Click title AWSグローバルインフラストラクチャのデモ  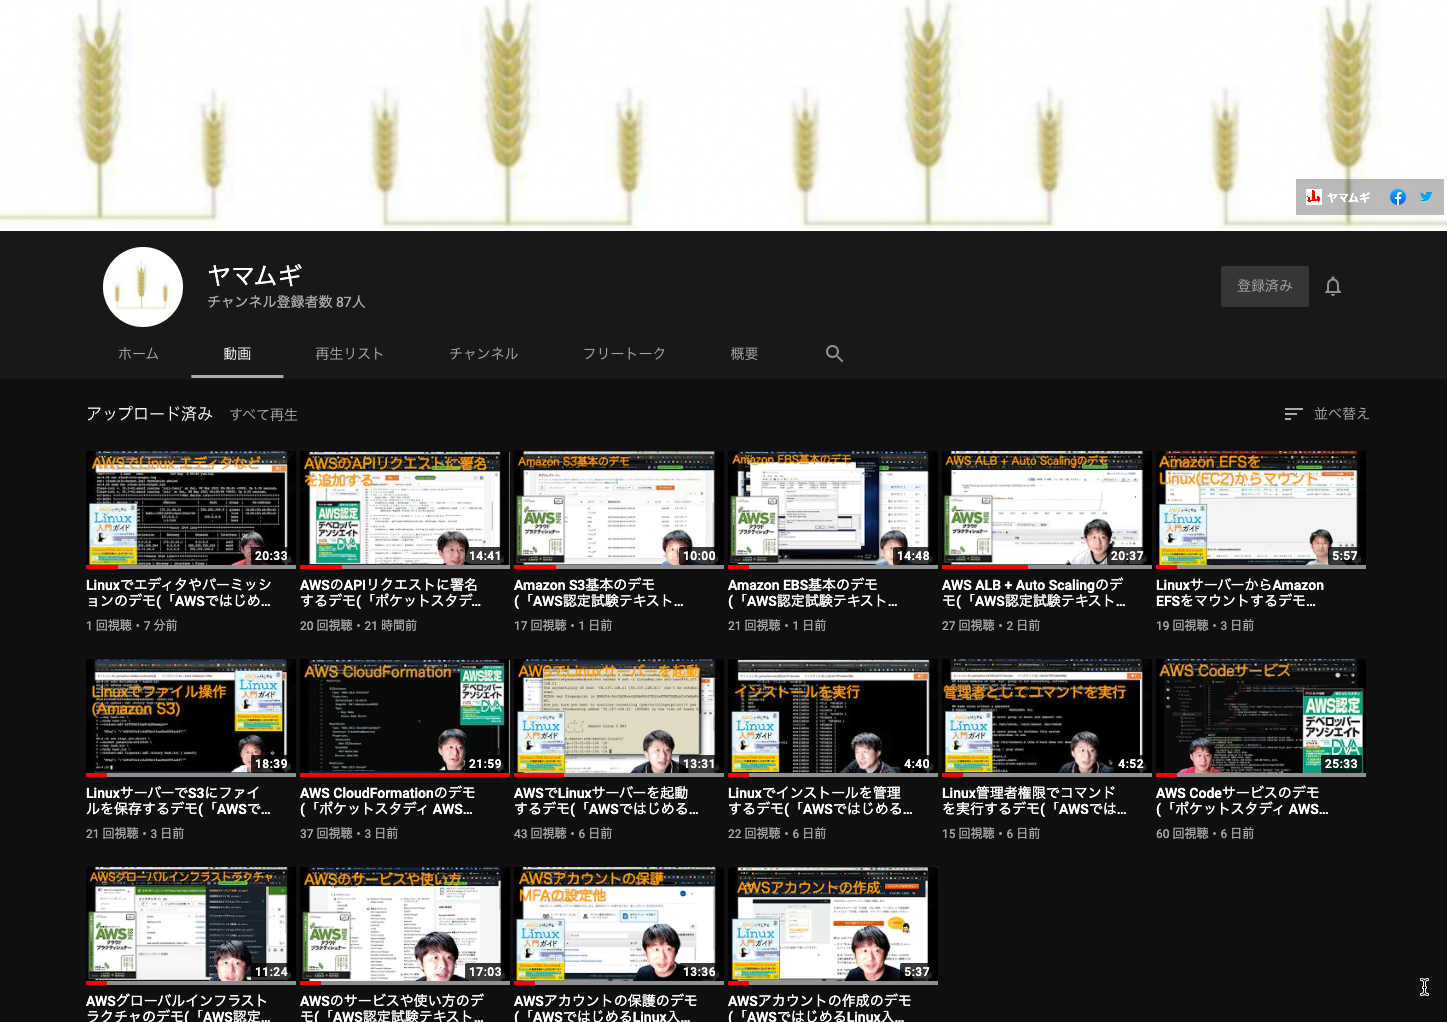(x=179, y=1008)
